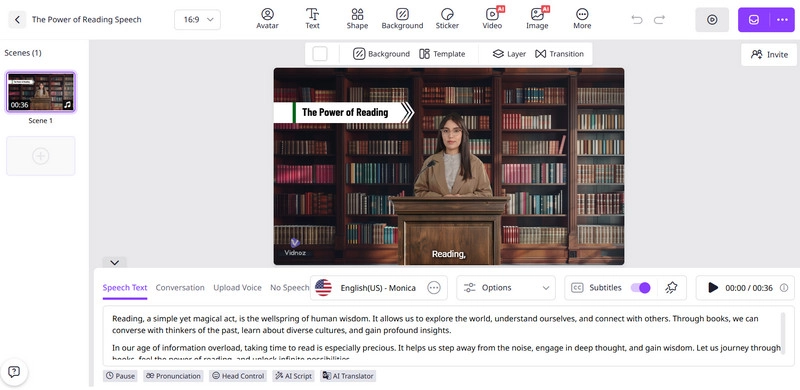Toggle the Subtitles switch
Screen dimensions: 800x390
tap(640, 287)
